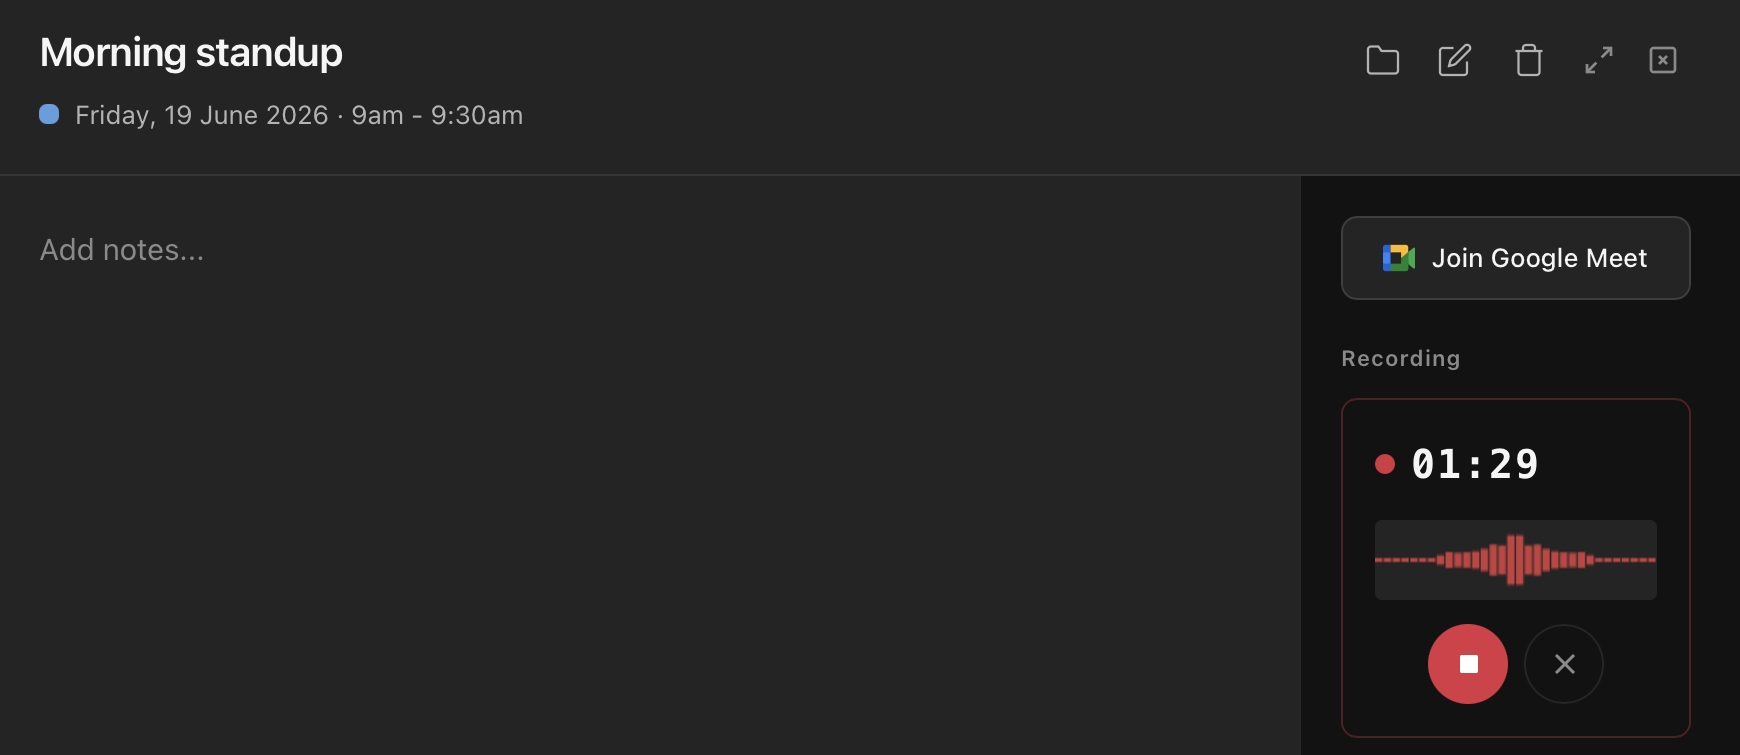Click the 9am - 9:30am time range
Screen dimensions: 1740x755
click(437, 115)
